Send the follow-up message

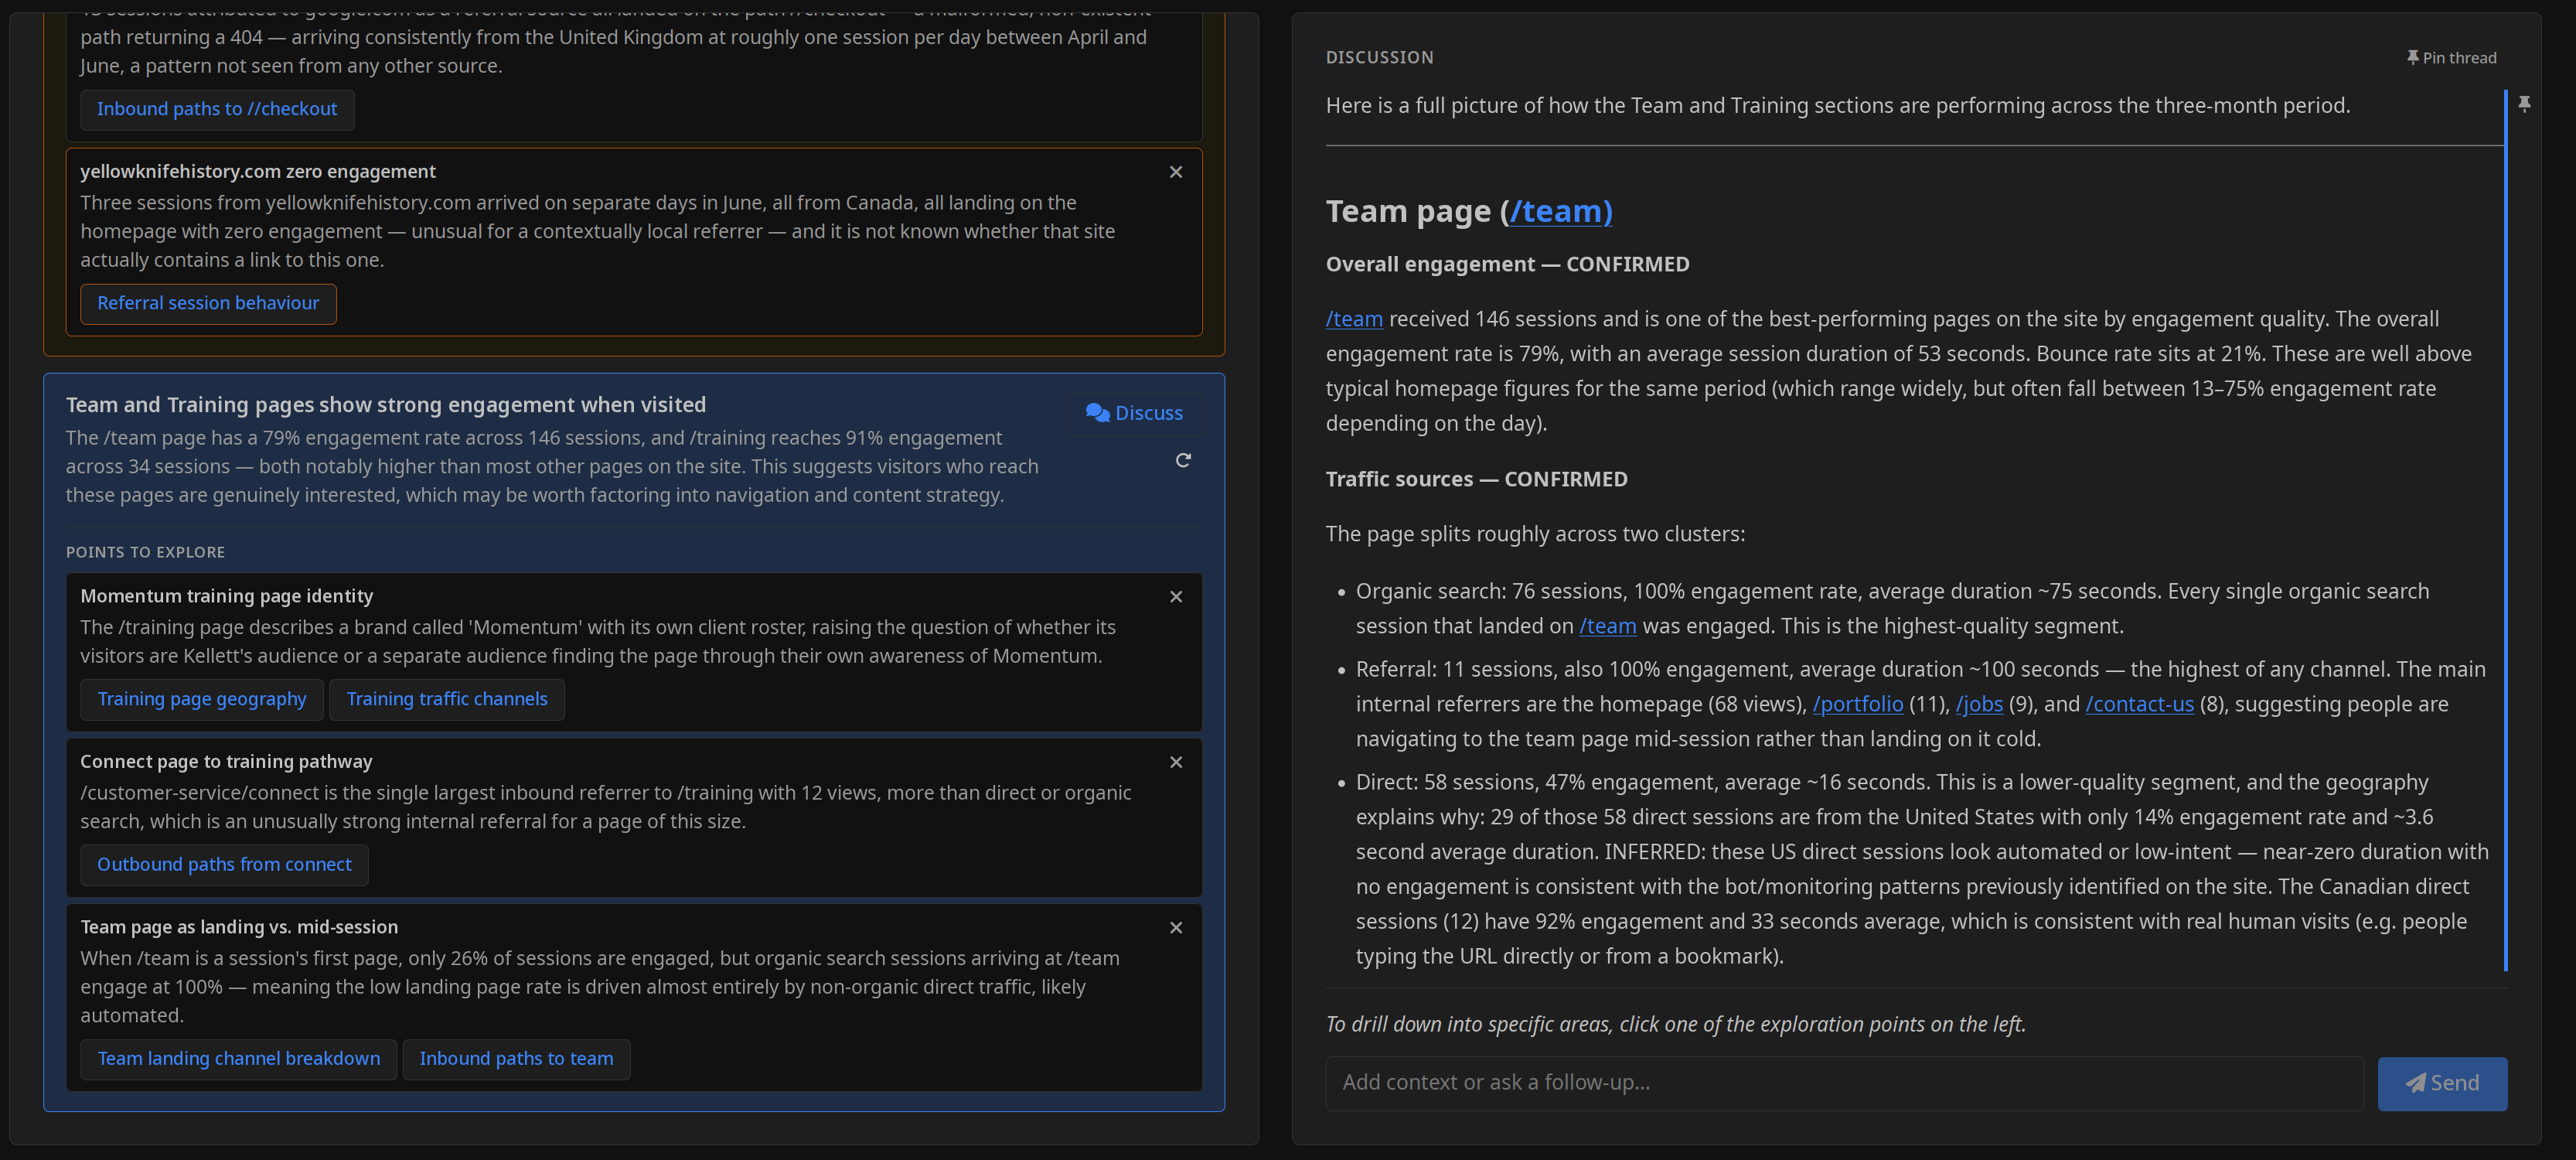pyautogui.click(x=2442, y=1083)
